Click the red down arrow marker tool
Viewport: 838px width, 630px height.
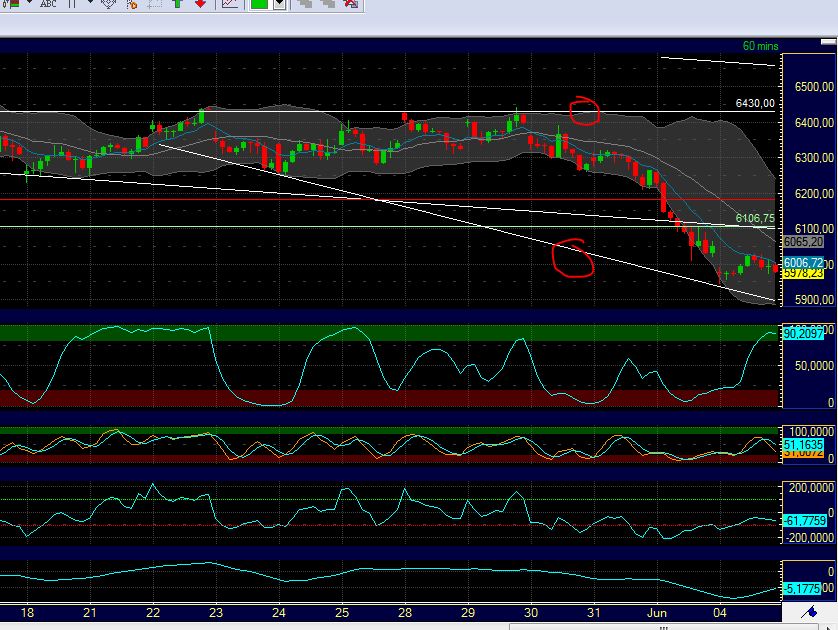pos(200,4)
